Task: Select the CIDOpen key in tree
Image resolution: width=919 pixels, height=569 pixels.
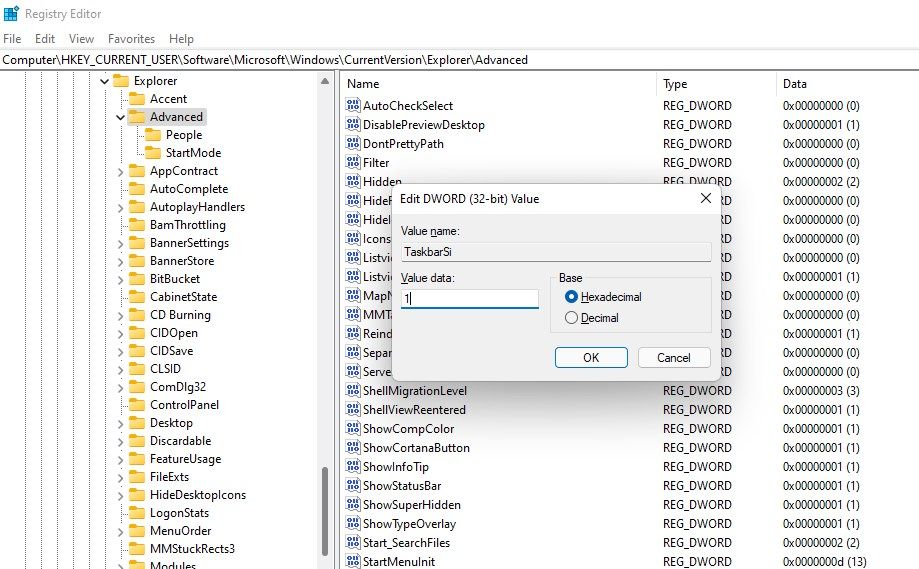Action: click(x=173, y=333)
